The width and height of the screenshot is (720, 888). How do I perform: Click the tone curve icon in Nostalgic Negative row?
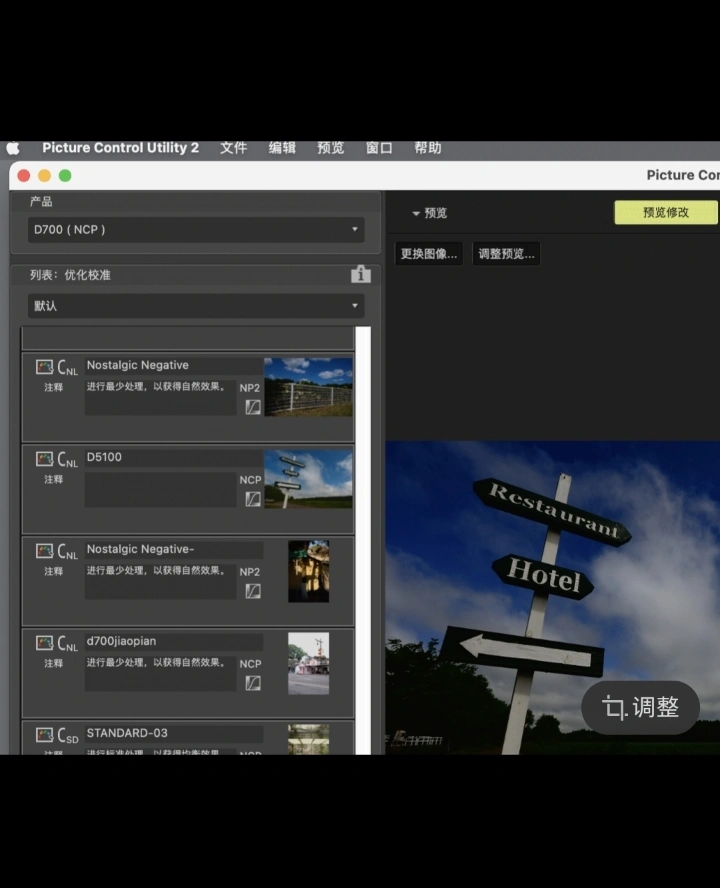(253, 407)
